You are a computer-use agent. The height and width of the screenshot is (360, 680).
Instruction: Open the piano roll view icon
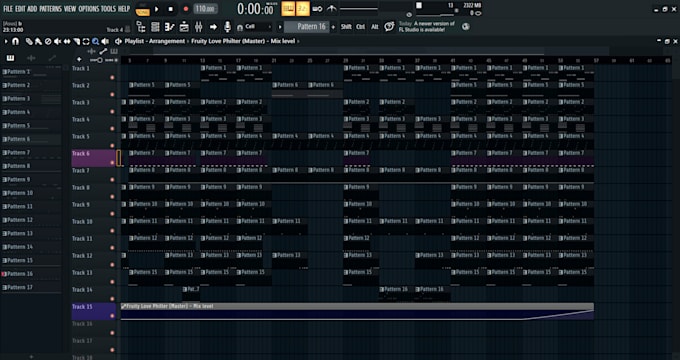point(170,27)
